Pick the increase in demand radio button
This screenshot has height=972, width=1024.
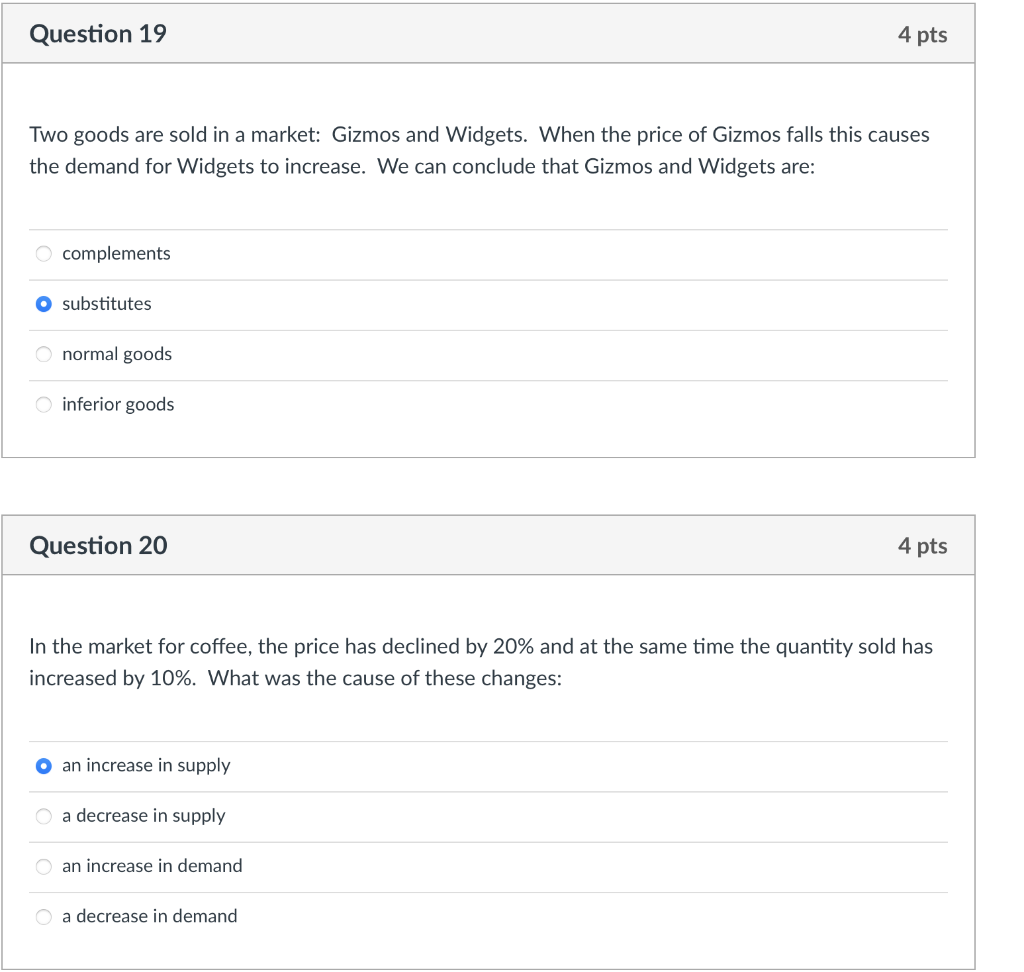click(44, 866)
